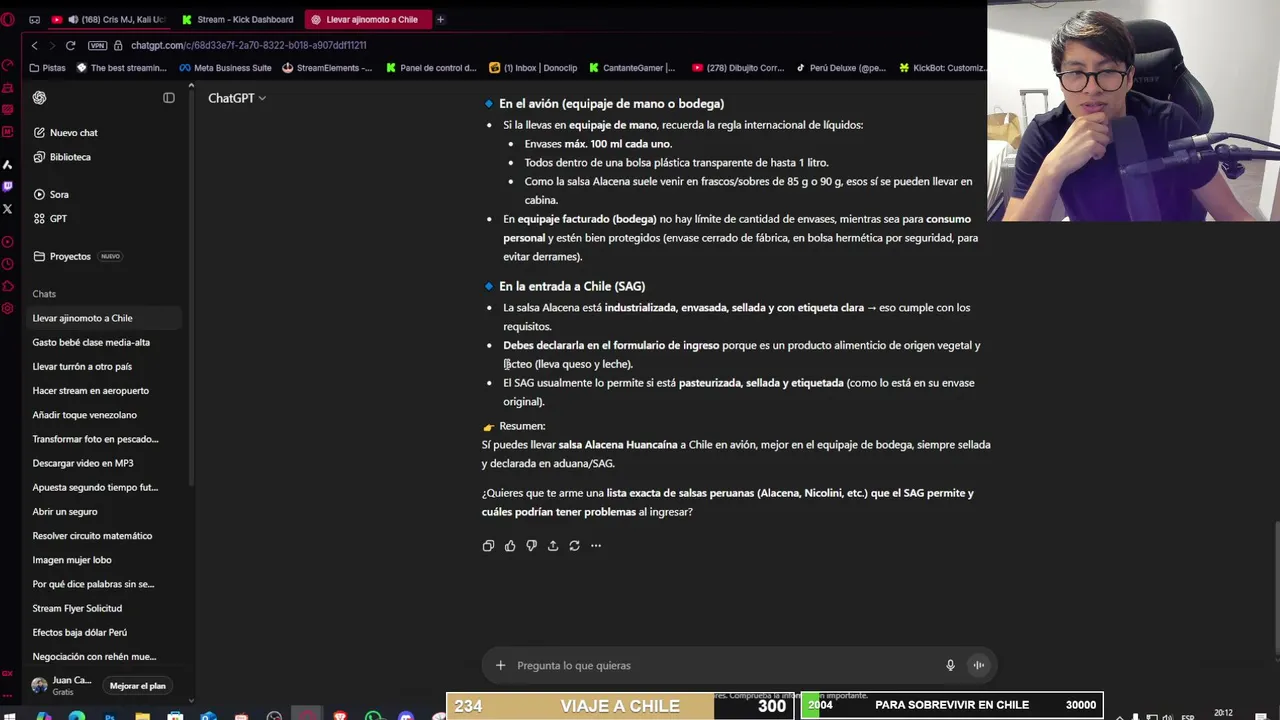Collapse the Chats list header
This screenshot has height=720, width=1280.
(x=44, y=294)
